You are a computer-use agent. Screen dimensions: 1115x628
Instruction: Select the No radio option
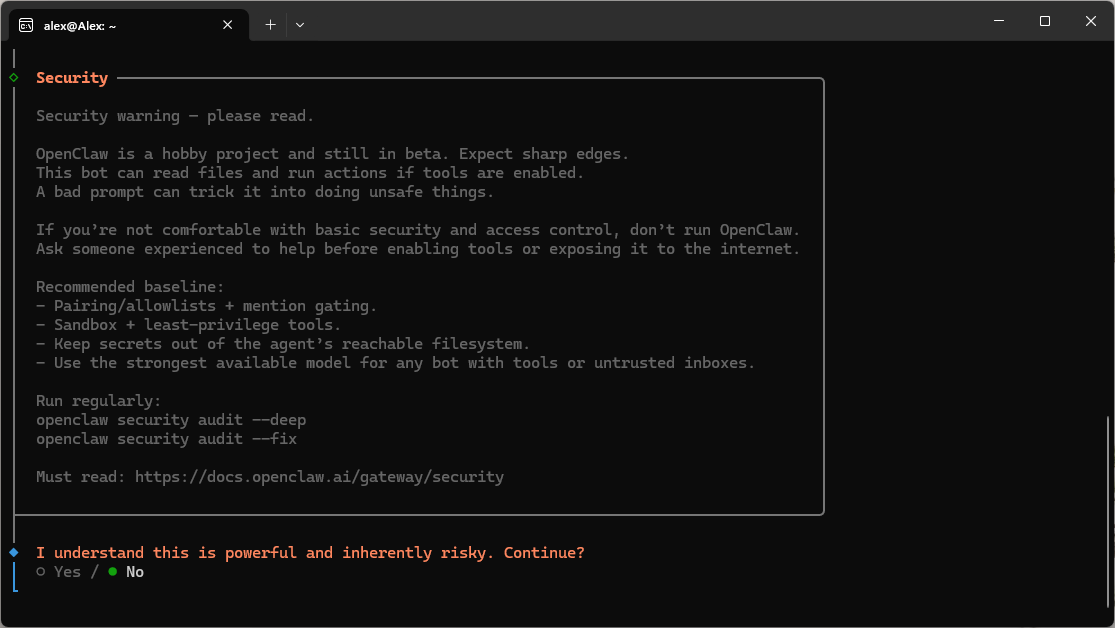pos(134,572)
